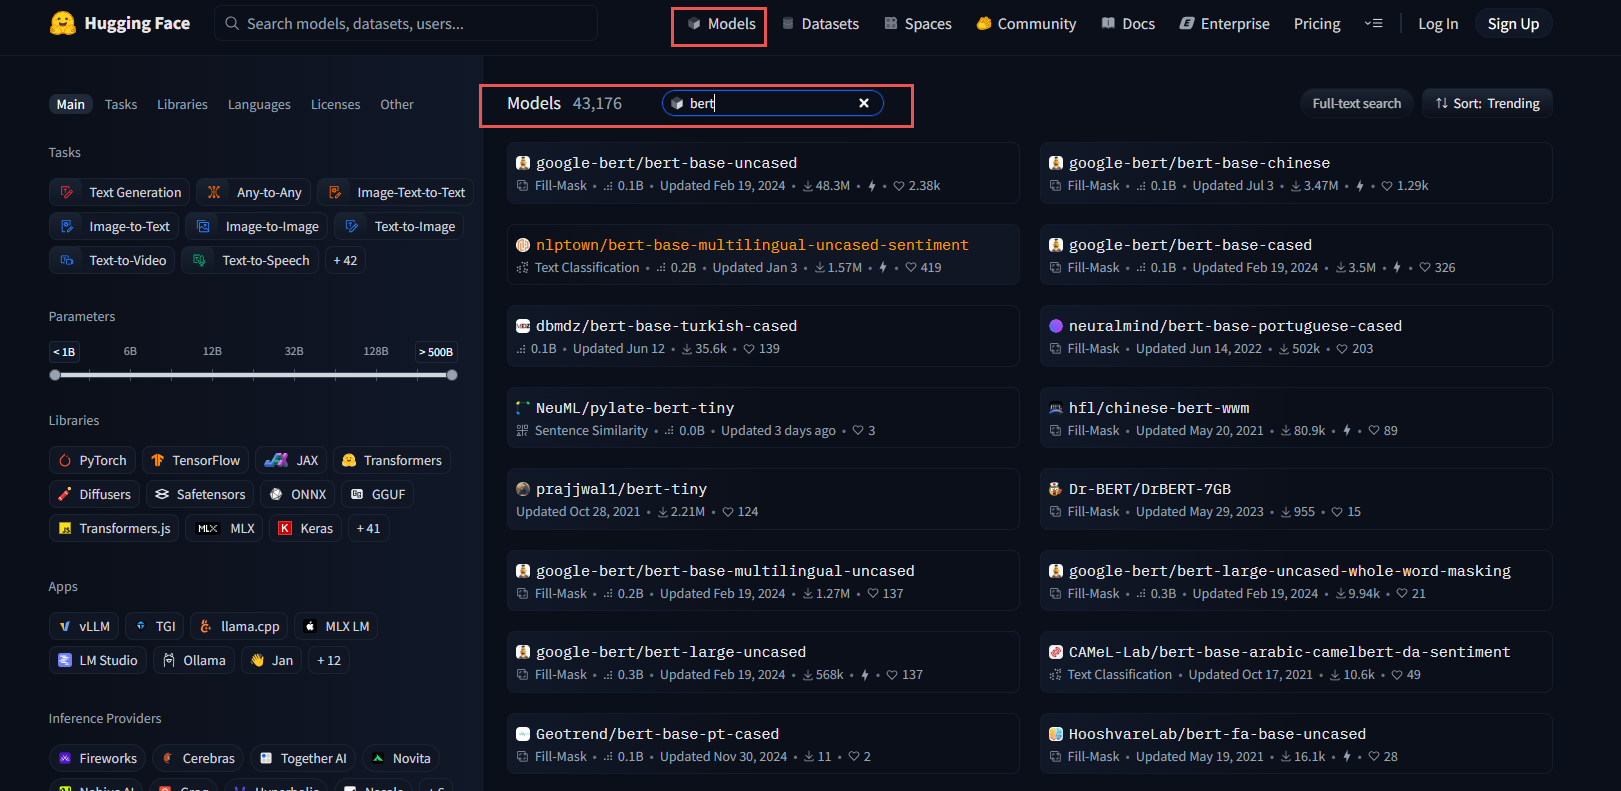Filter by ONNX library

click(x=298, y=494)
